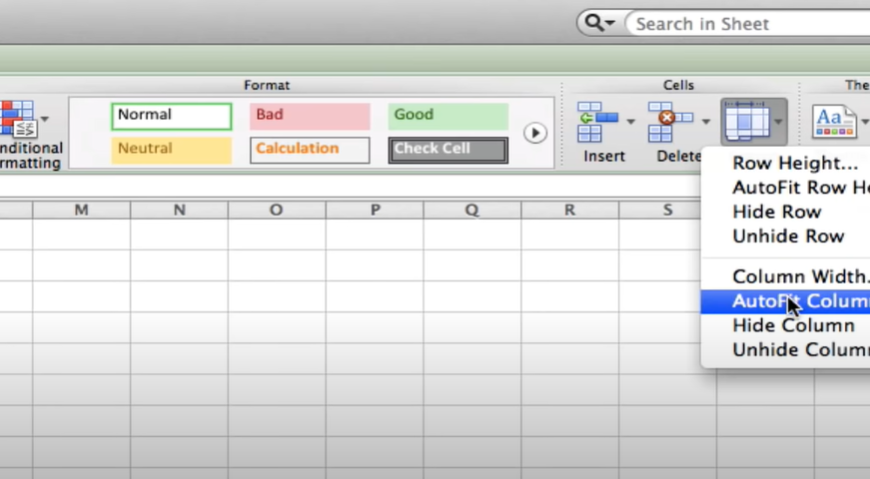
Task: Select column O header
Action: click(x=277, y=210)
